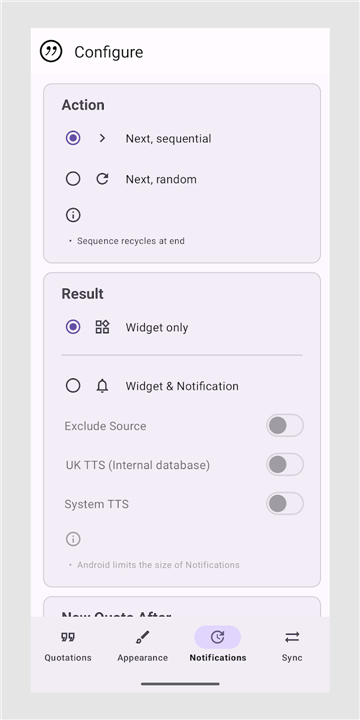
Task: Click the chevron icon beside Next, sequential
Action: [x=102, y=138]
